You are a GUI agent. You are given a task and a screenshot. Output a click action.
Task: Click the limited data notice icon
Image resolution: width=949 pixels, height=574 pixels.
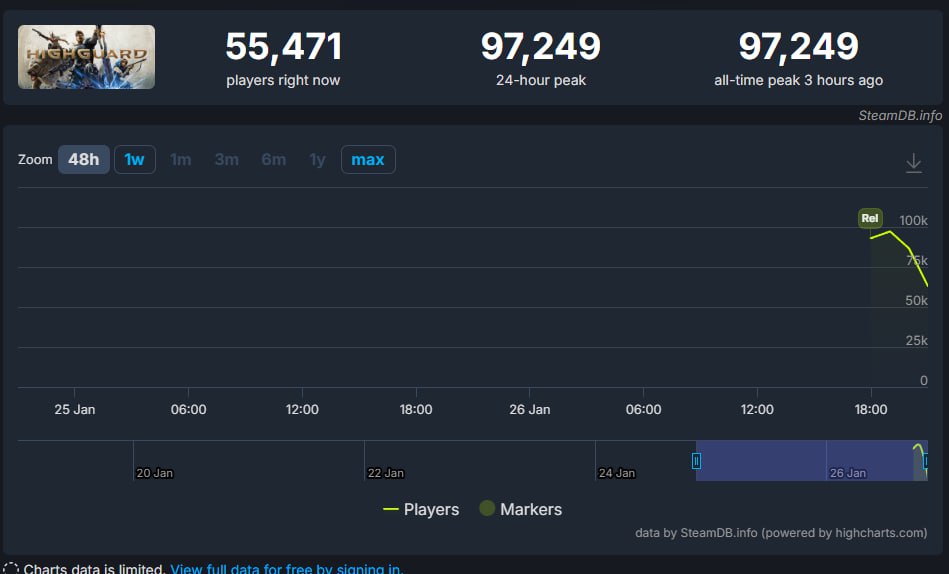pyautogui.click(x=10, y=568)
